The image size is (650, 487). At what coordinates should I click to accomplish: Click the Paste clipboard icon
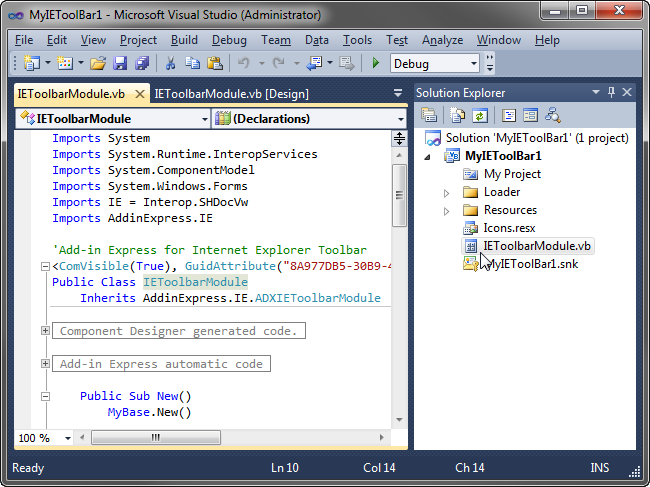[215, 63]
